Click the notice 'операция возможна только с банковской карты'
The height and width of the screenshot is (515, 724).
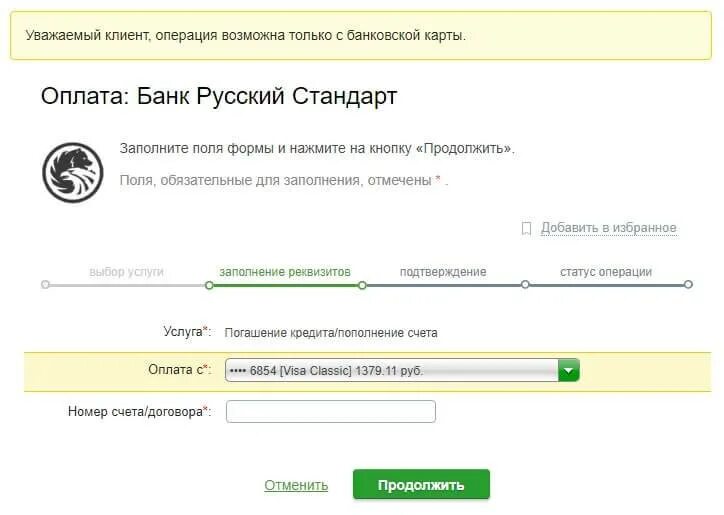click(309, 36)
